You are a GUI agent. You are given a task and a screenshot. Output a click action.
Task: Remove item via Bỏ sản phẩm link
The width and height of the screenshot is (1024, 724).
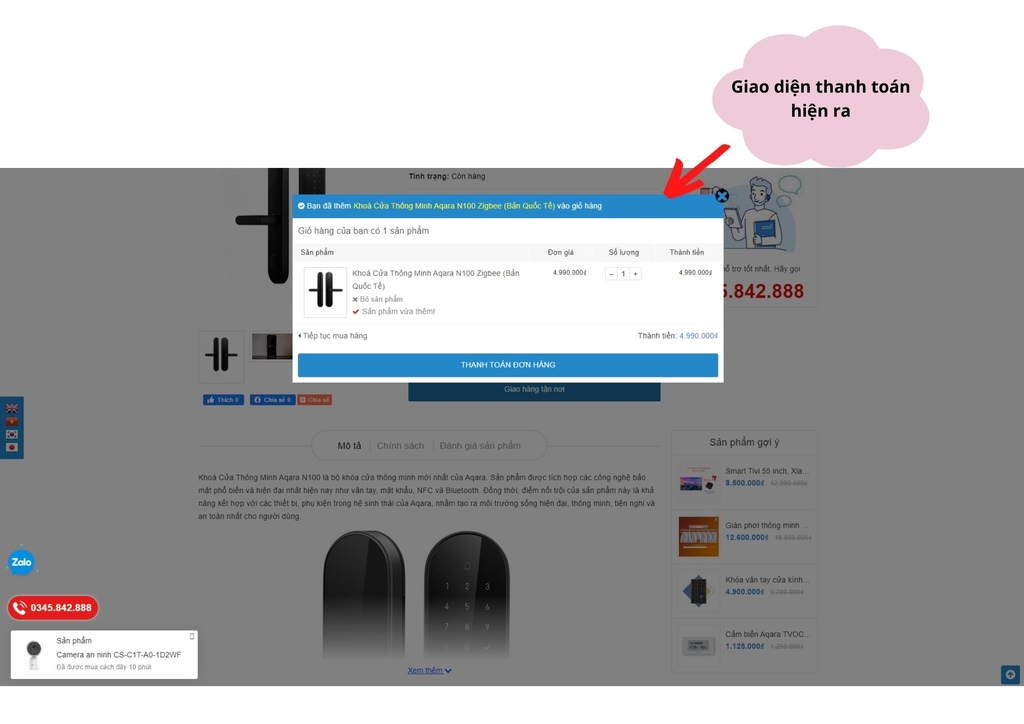(377, 299)
